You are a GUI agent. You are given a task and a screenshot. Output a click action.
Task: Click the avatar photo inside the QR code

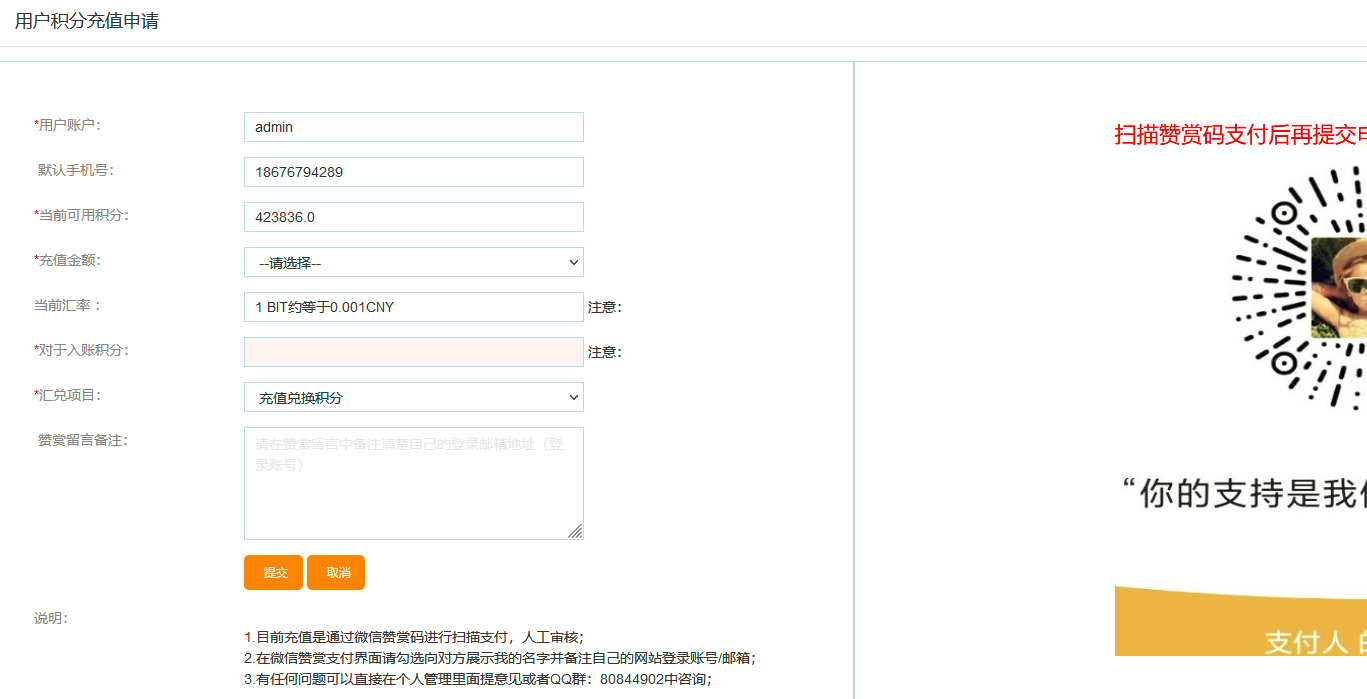pyautogui.click(x=1340, y=288)
